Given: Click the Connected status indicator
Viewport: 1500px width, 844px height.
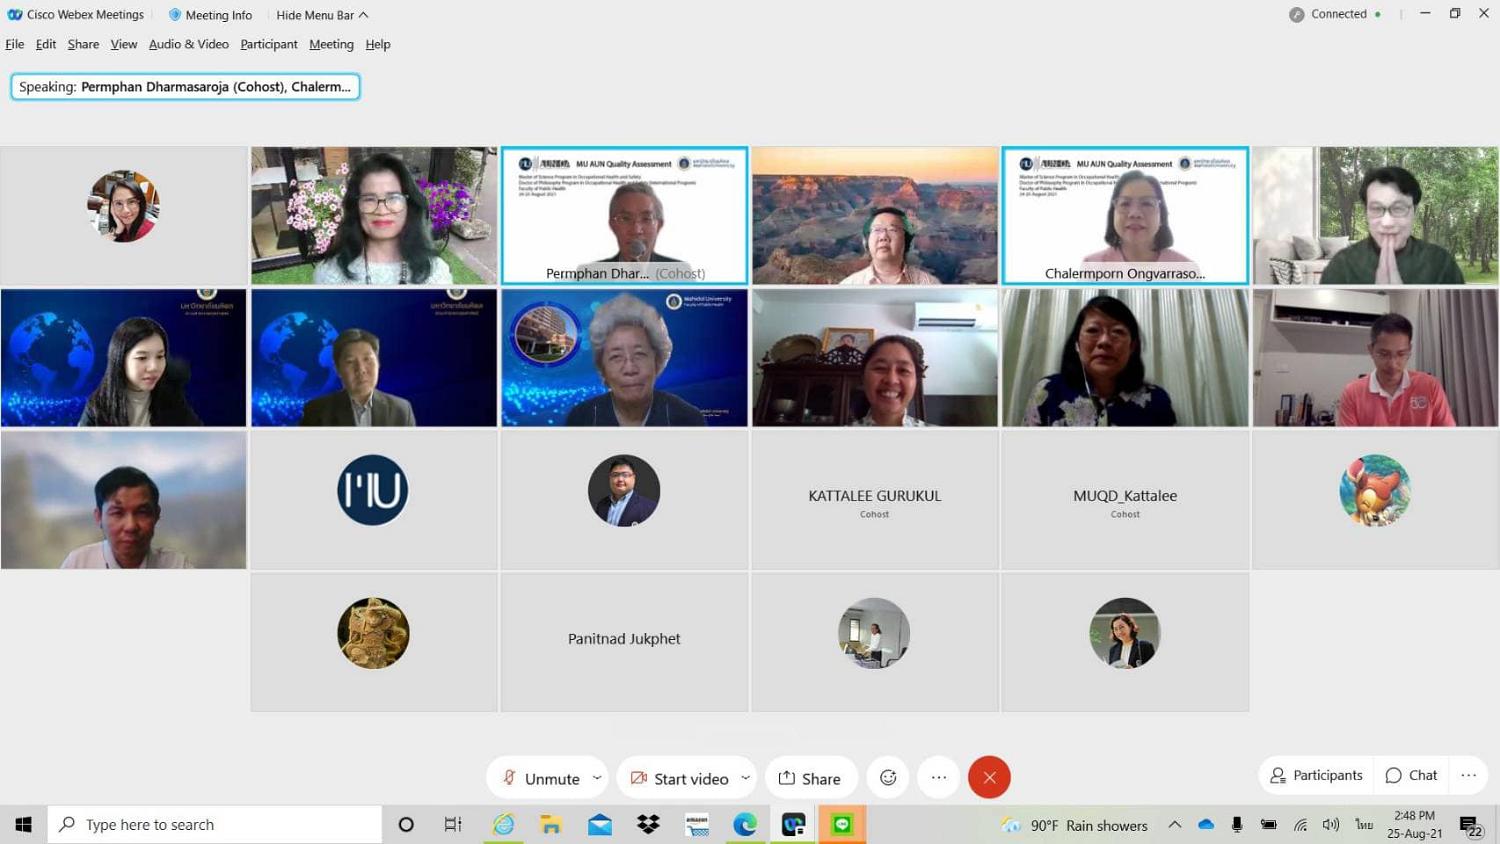Looking at the screenshot, I should tap(1335, 14).
